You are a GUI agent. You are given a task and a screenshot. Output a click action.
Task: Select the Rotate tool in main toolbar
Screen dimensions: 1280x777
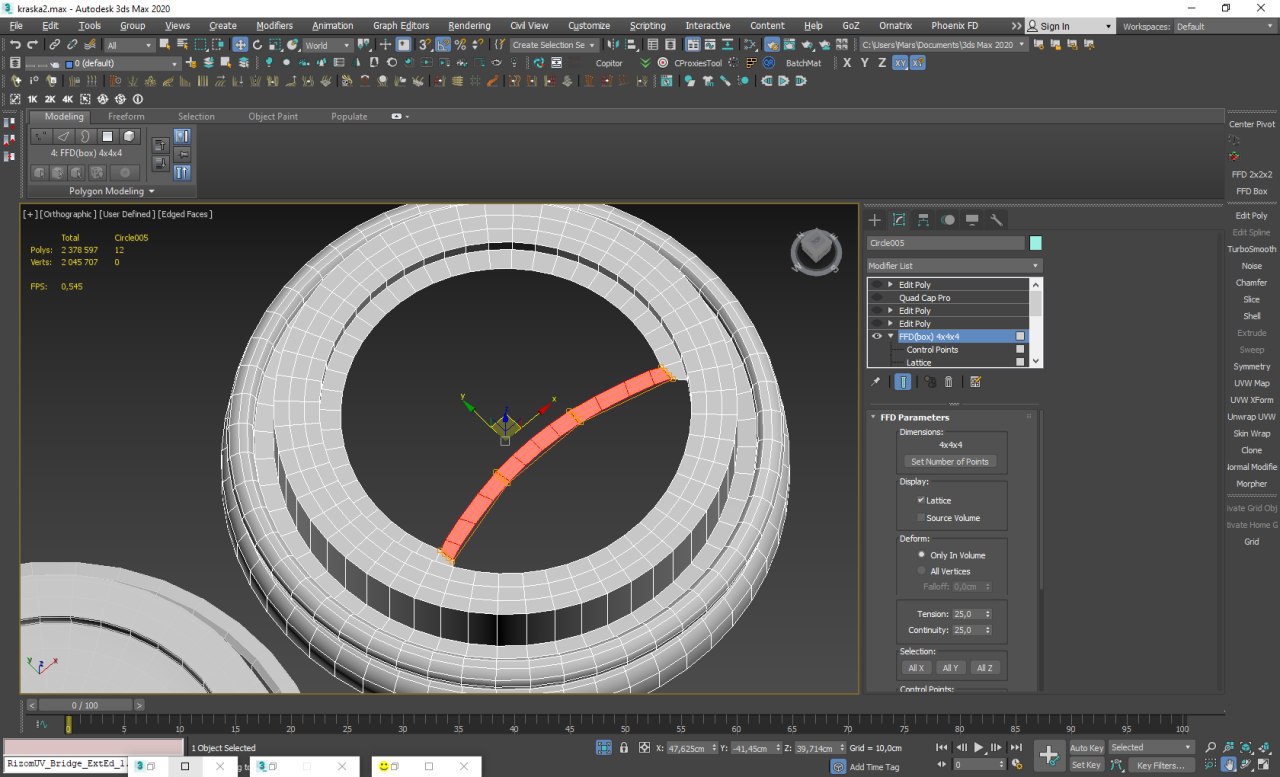[257, 45]
